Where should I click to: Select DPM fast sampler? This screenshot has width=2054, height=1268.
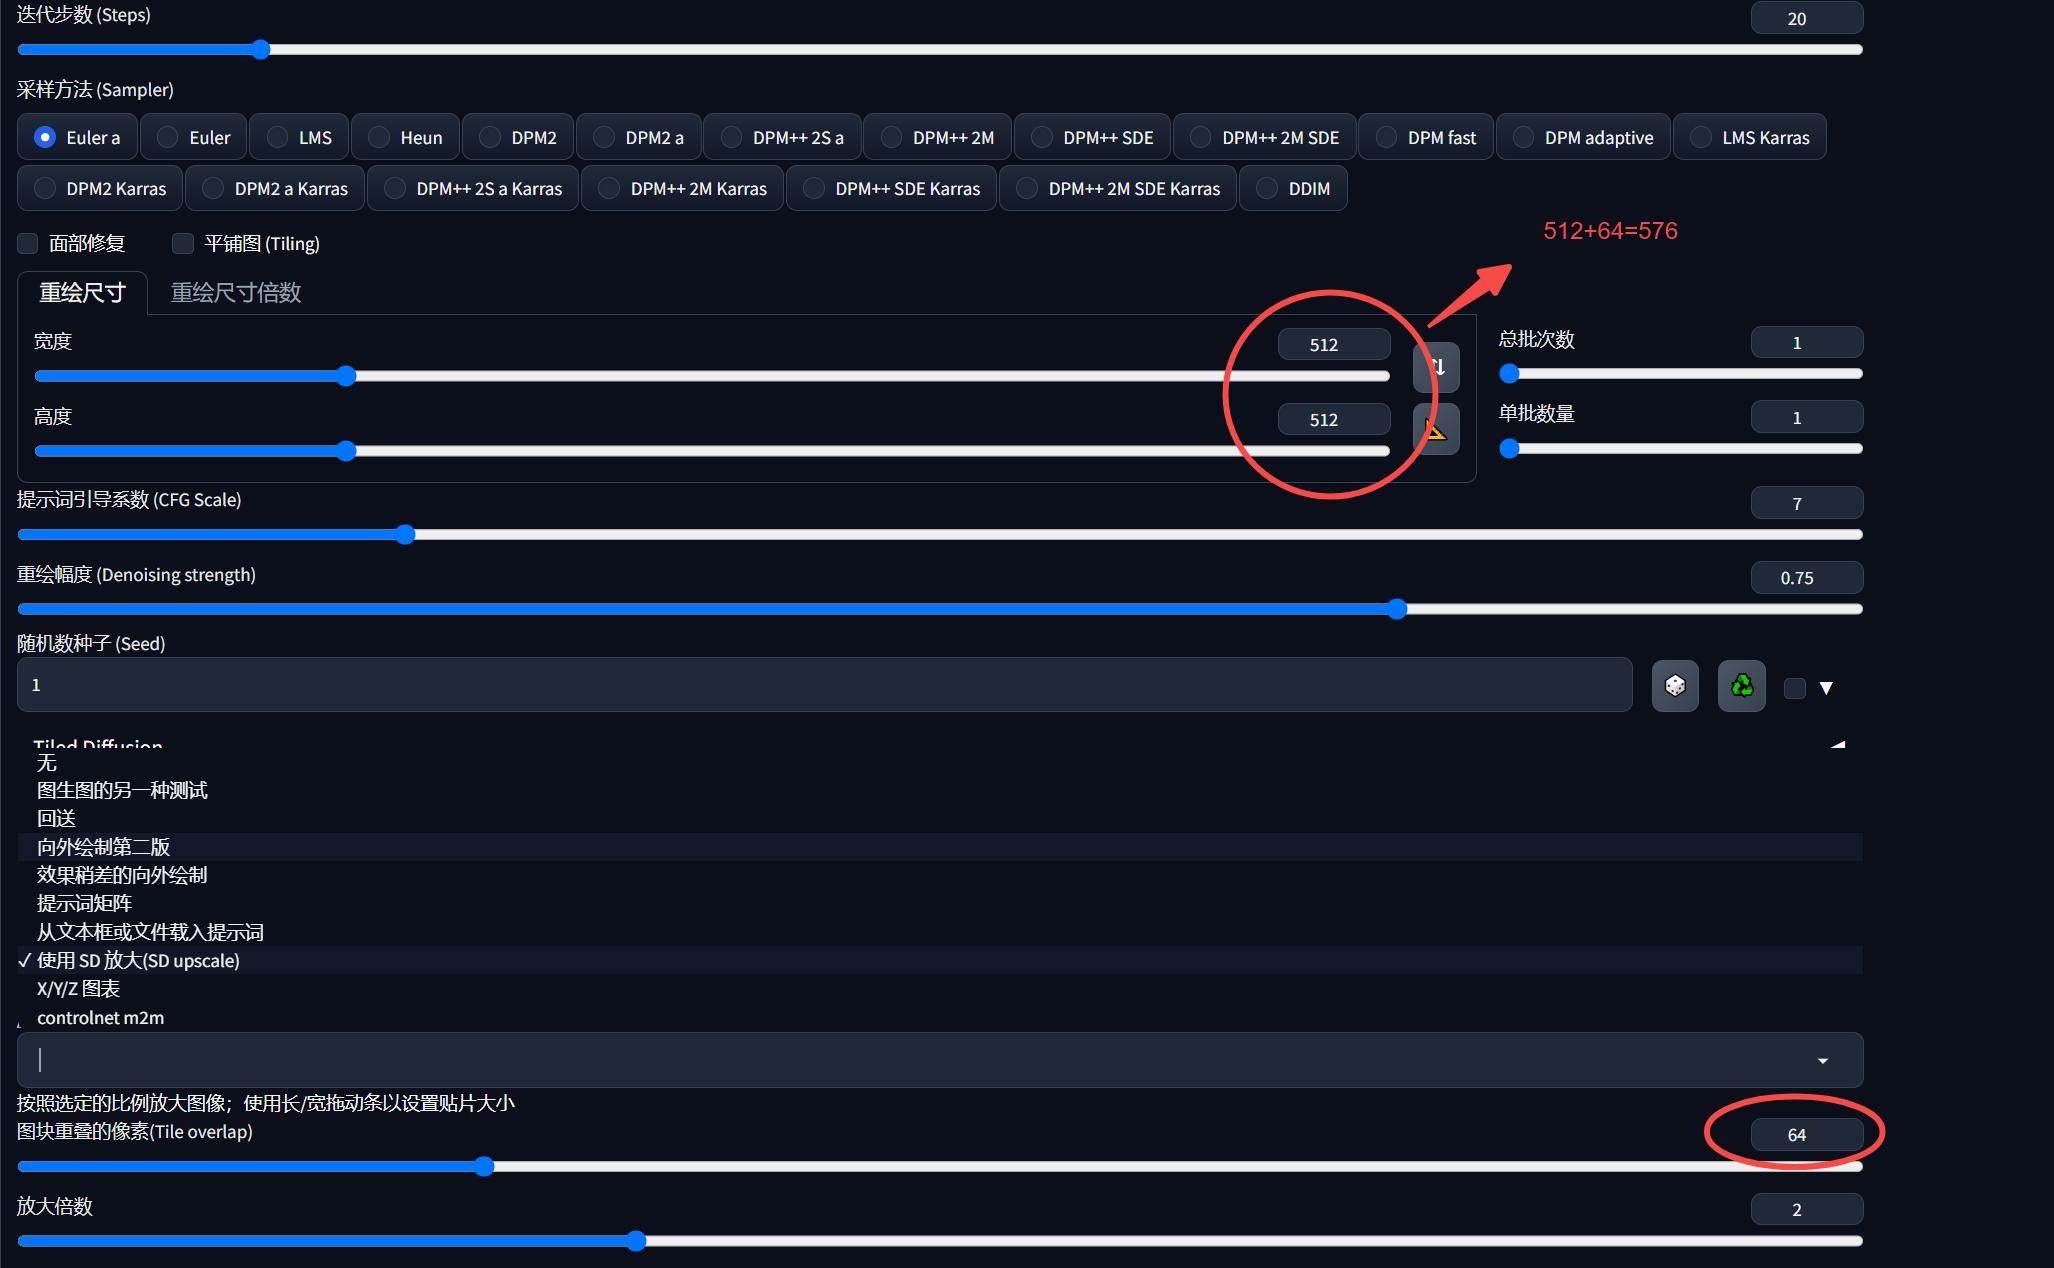point(1427,137)
